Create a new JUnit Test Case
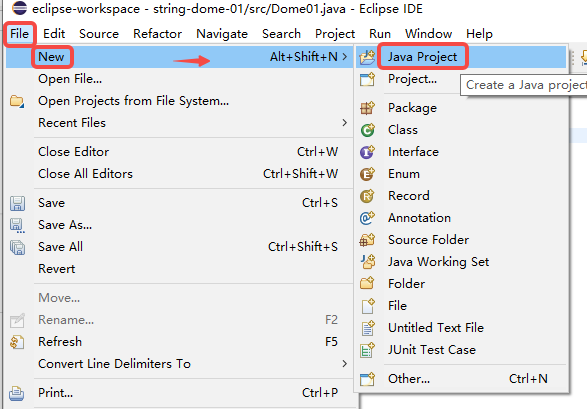 click(461, 350)
